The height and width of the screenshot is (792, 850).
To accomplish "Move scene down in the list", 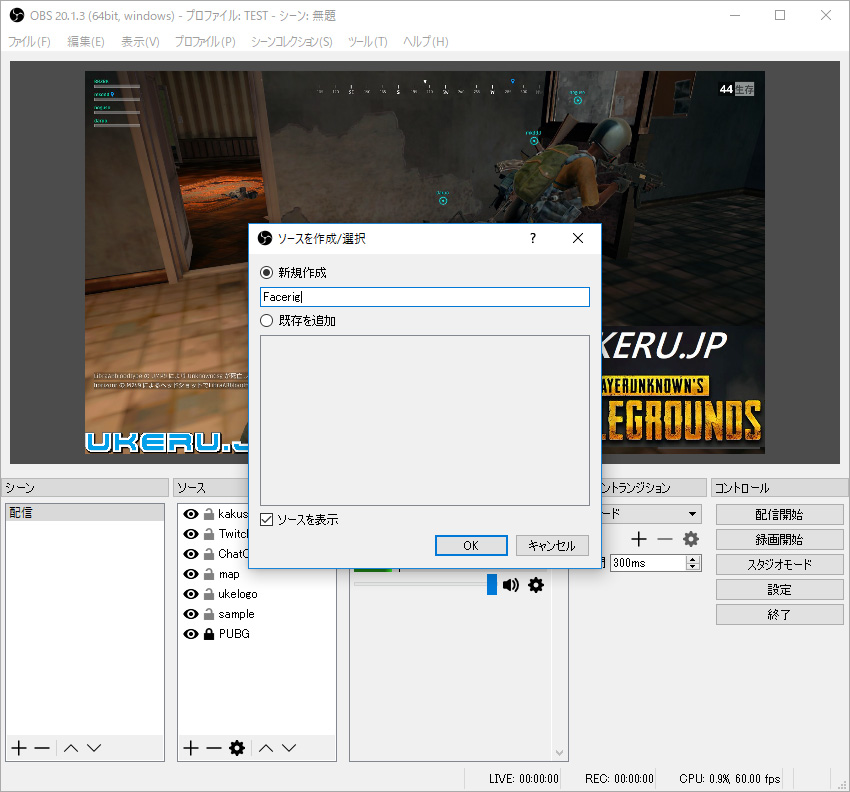I will (94, 748).
